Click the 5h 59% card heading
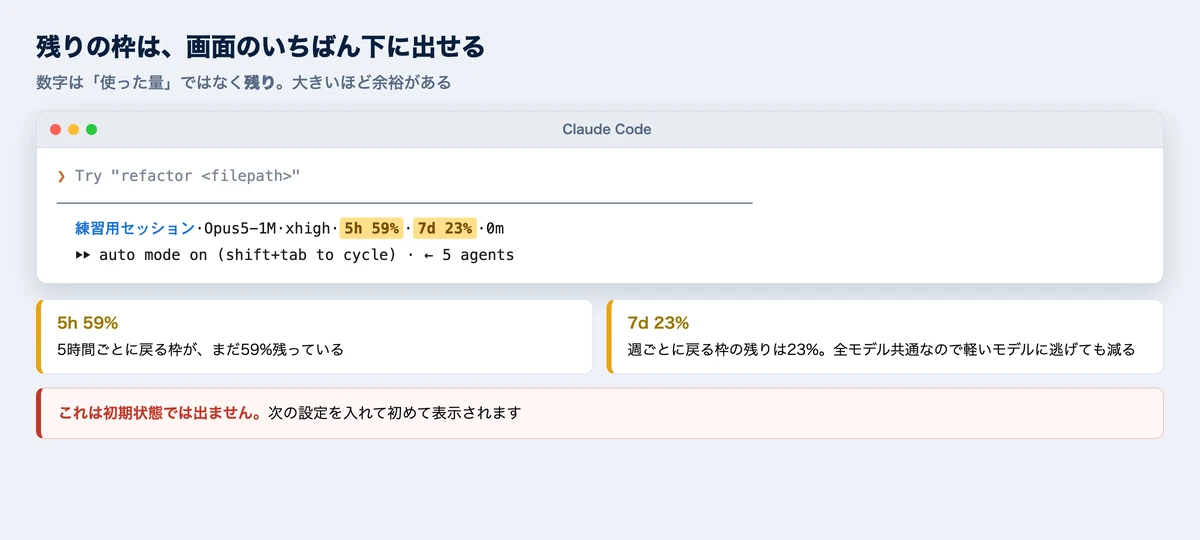Viewport: 1200px width, 540px height. pos(88,323)
